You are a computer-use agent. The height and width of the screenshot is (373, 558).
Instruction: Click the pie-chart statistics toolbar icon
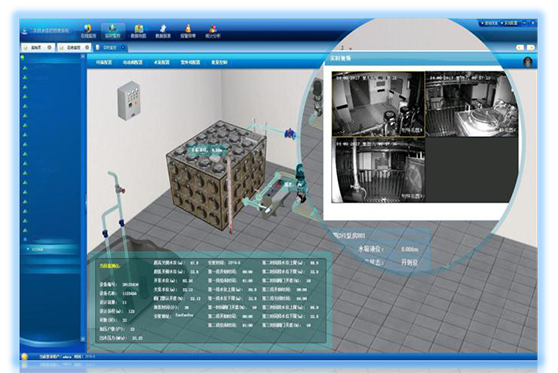213,31
